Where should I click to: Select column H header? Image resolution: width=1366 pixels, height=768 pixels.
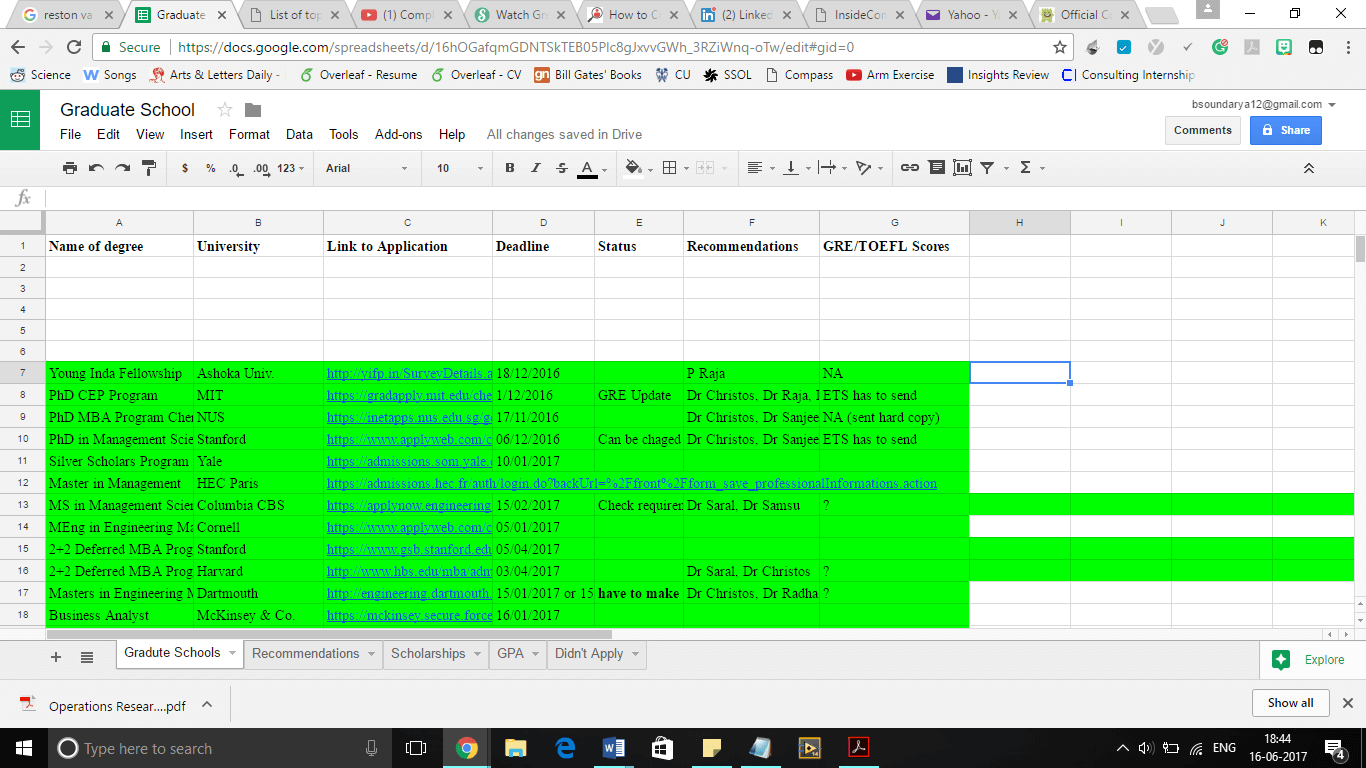pos(1019,222)
